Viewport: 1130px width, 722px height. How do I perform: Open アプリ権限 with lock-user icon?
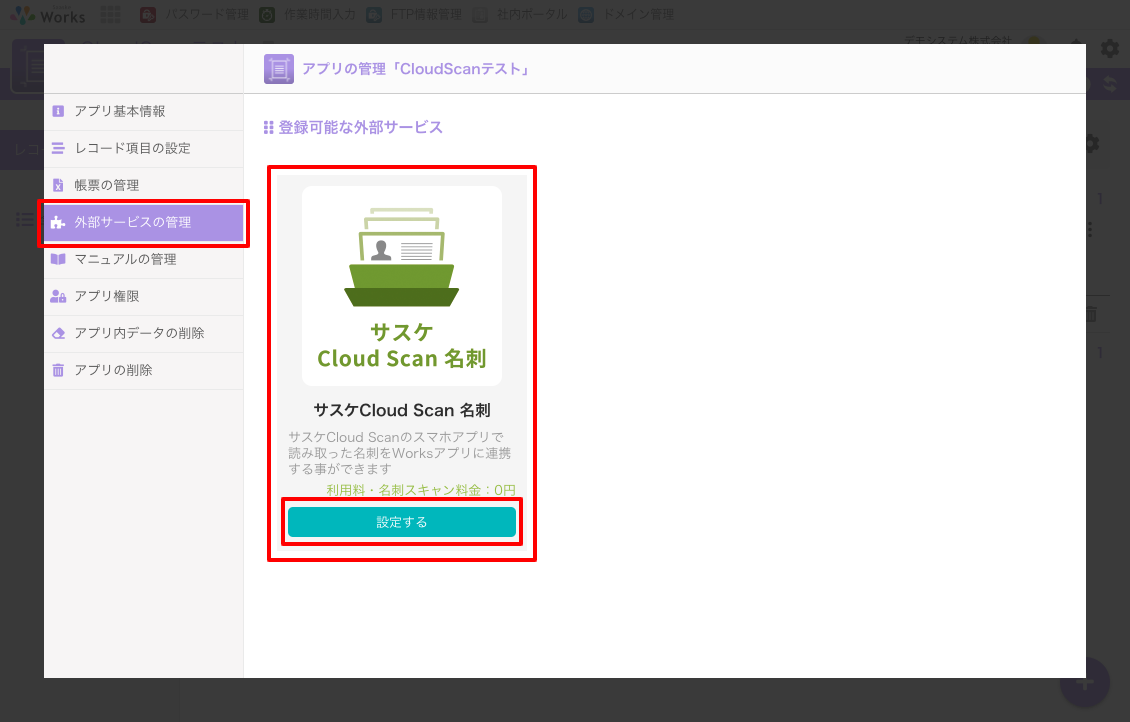(x=106, y=296)
